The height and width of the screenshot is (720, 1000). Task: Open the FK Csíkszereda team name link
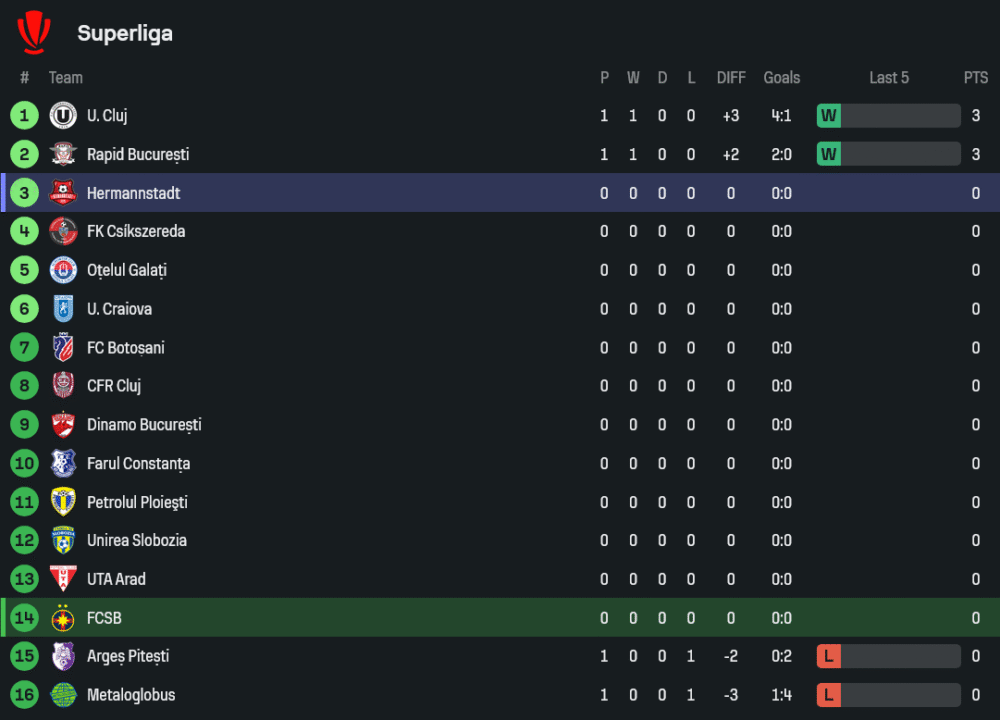click(x=136, y=232)
